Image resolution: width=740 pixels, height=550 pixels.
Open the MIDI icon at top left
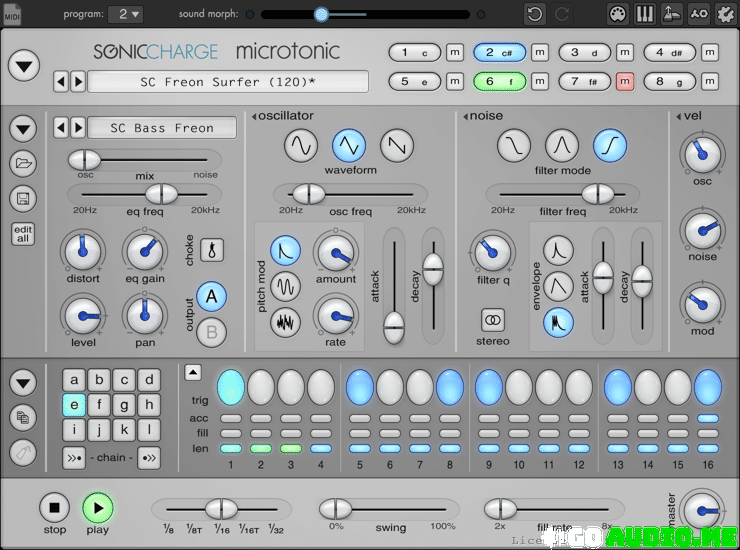click(12, 14)
